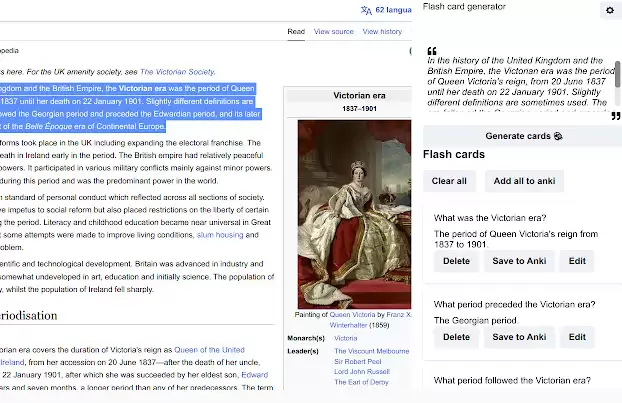Save the Victorian era definition card to Anki
622x403 pixels.
pyautogui.click(x=519, y=261)
